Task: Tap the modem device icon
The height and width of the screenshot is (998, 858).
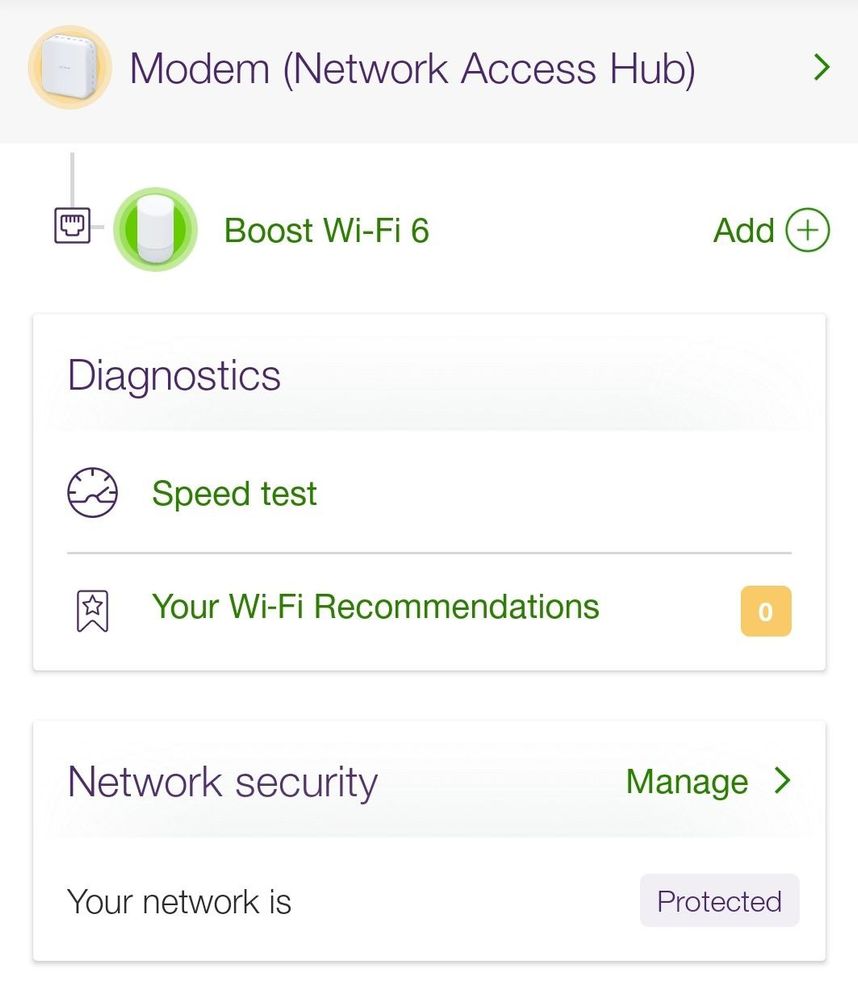Action: click(69, 68)
